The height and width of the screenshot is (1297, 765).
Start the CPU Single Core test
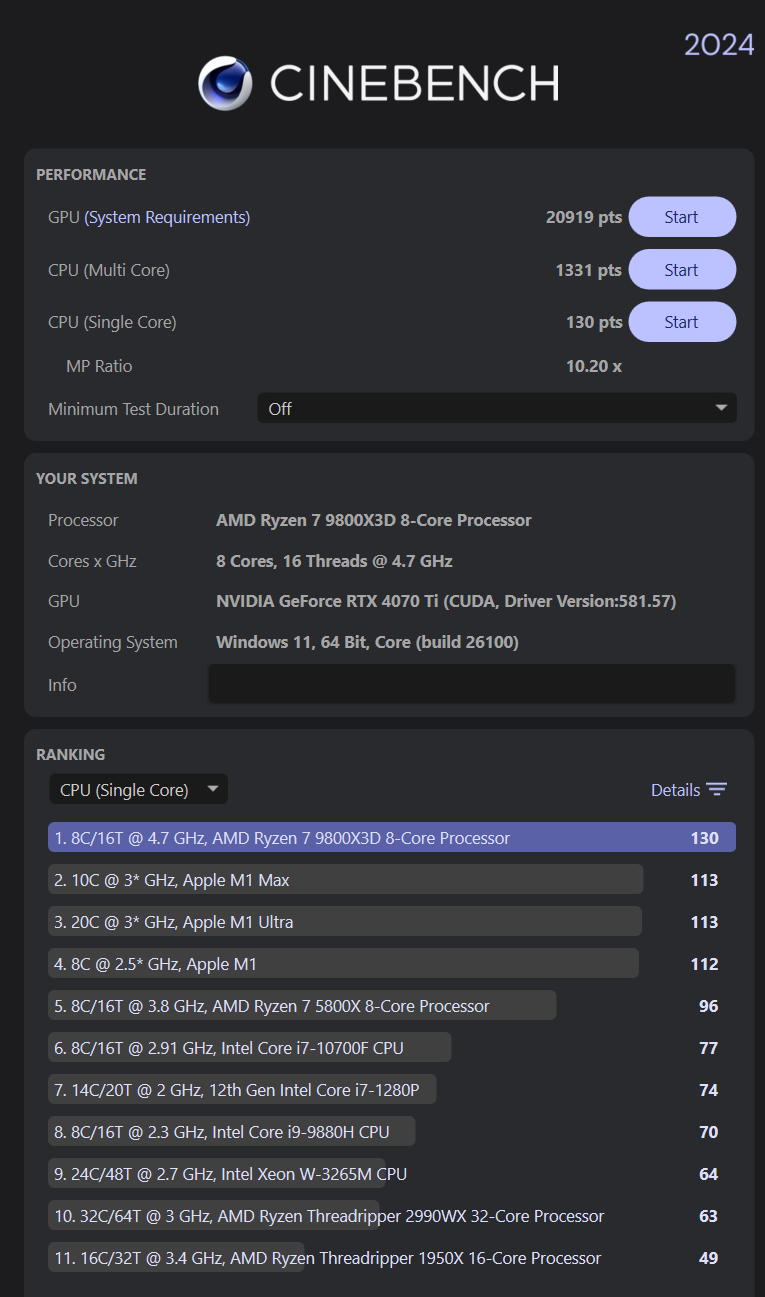coord(682,322)
